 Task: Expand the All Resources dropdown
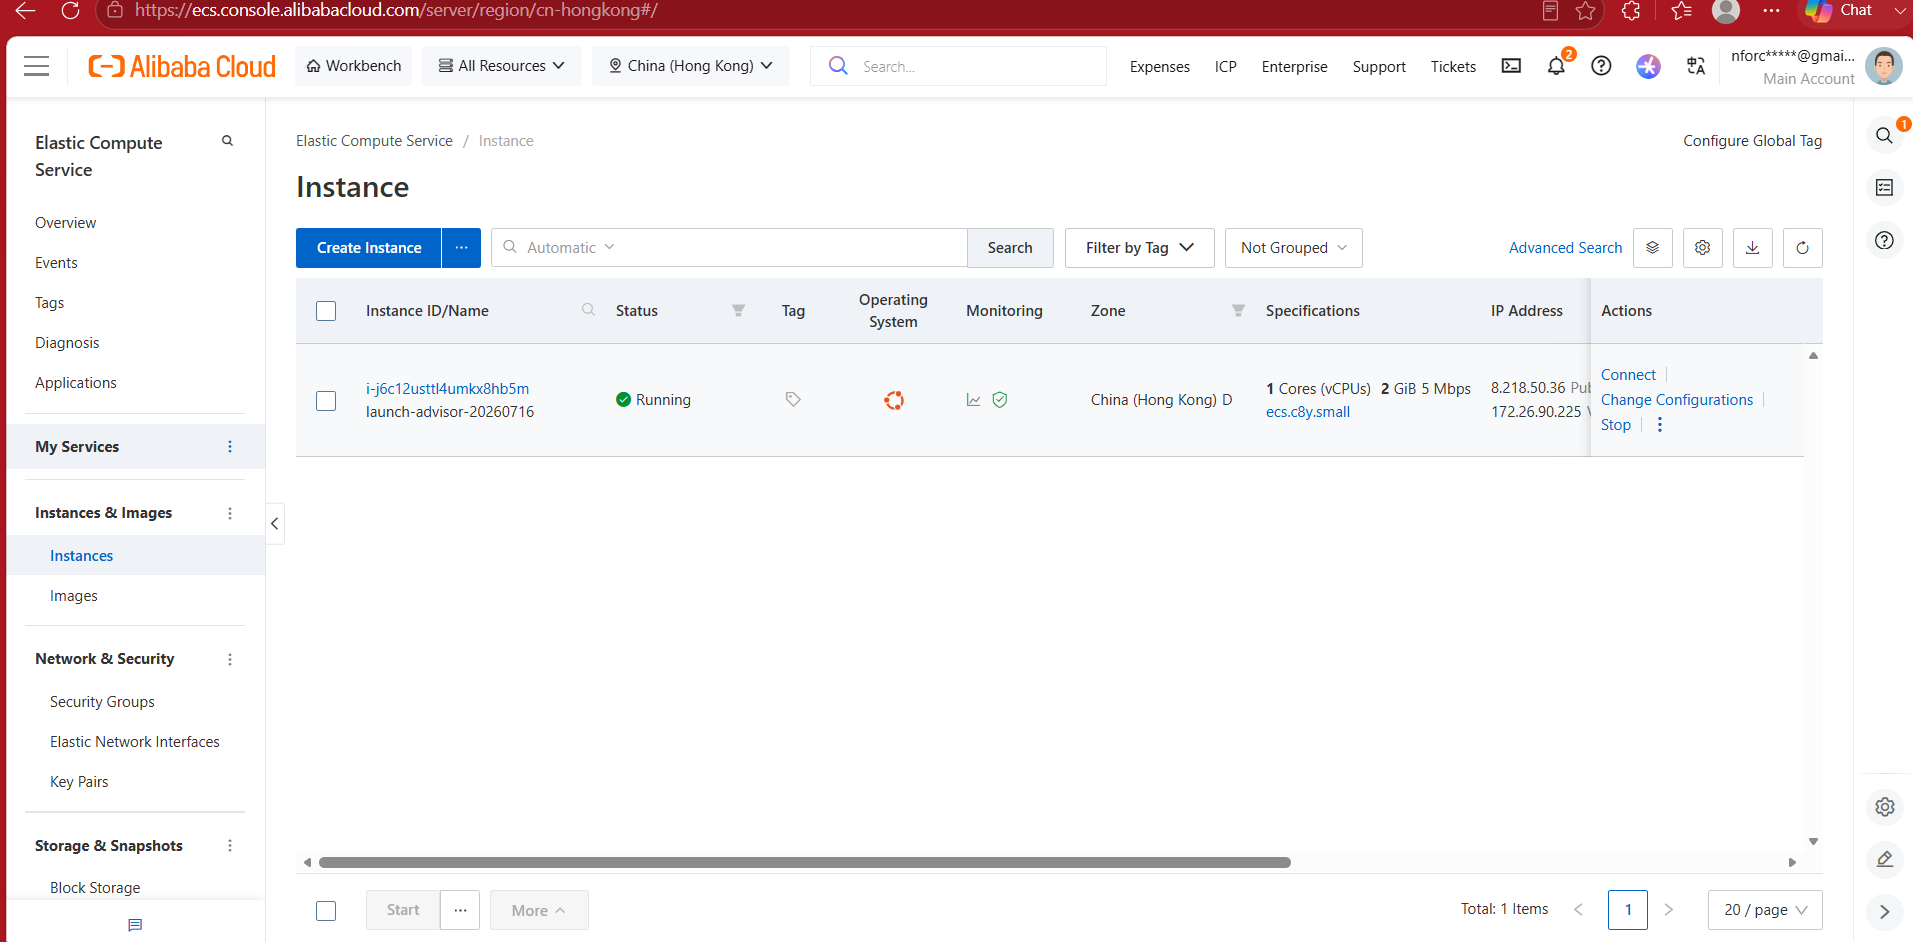(502, 66)
